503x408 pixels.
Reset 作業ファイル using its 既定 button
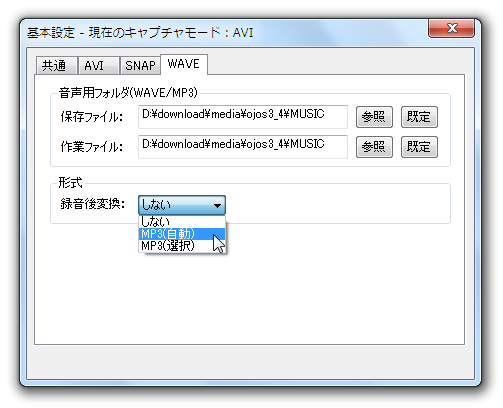click(x=419, y=147)
